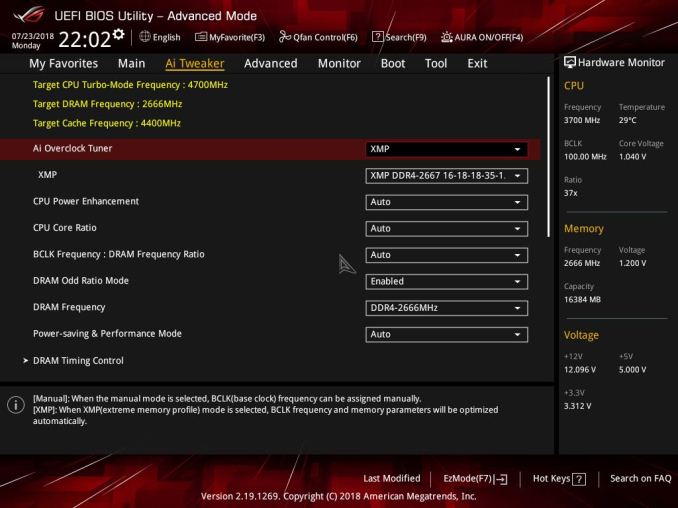Click Target CPU Turbo-Mode Frequency text
This screenshot has height=508, width=678.
130,85
